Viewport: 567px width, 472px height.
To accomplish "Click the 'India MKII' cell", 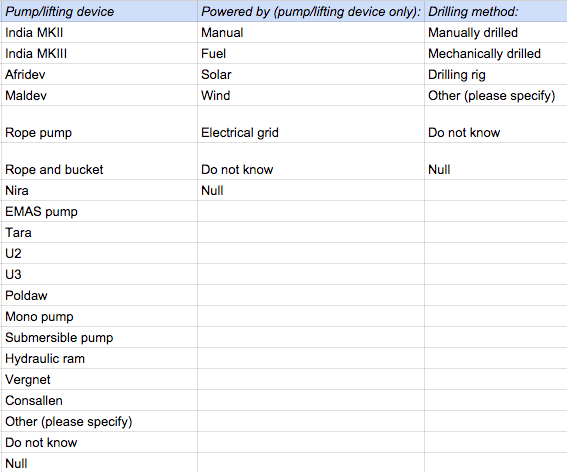I will 99,33.
